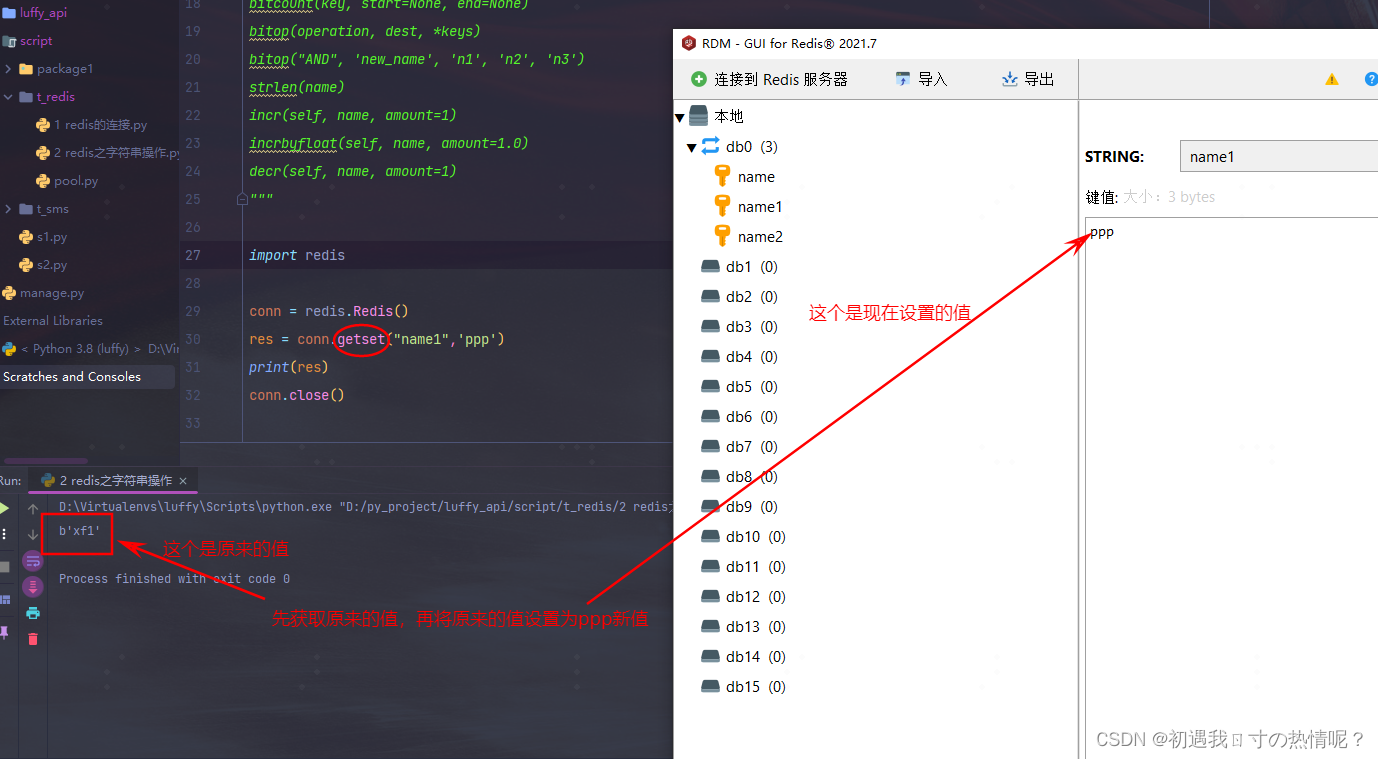This screenshot has height=759, width=1378.
Task: Collapse the t_redis folder arrow
Action: 8,97
